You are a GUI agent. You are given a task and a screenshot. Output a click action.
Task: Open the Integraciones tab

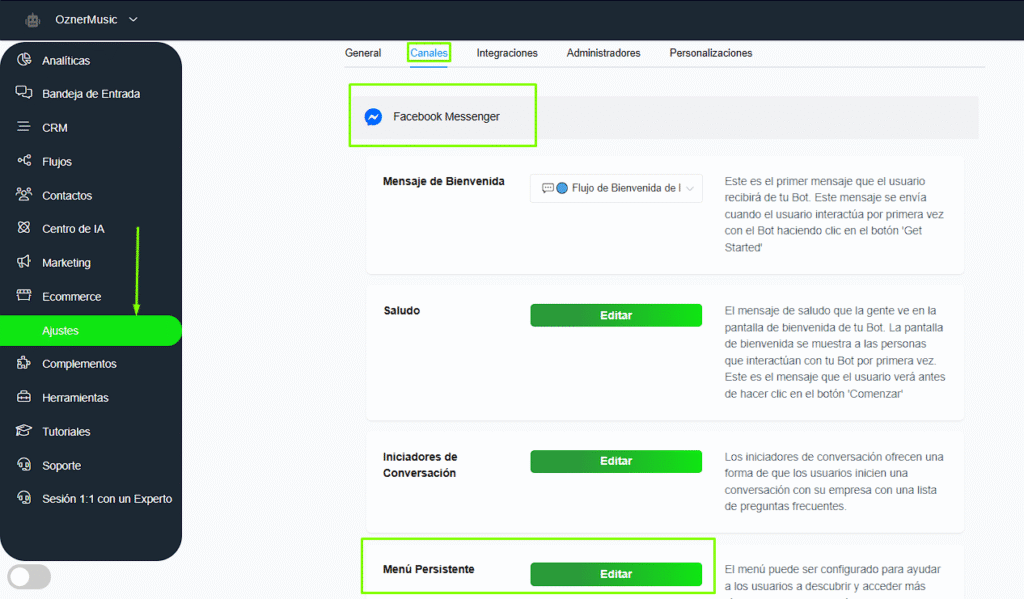click(507, 53)
